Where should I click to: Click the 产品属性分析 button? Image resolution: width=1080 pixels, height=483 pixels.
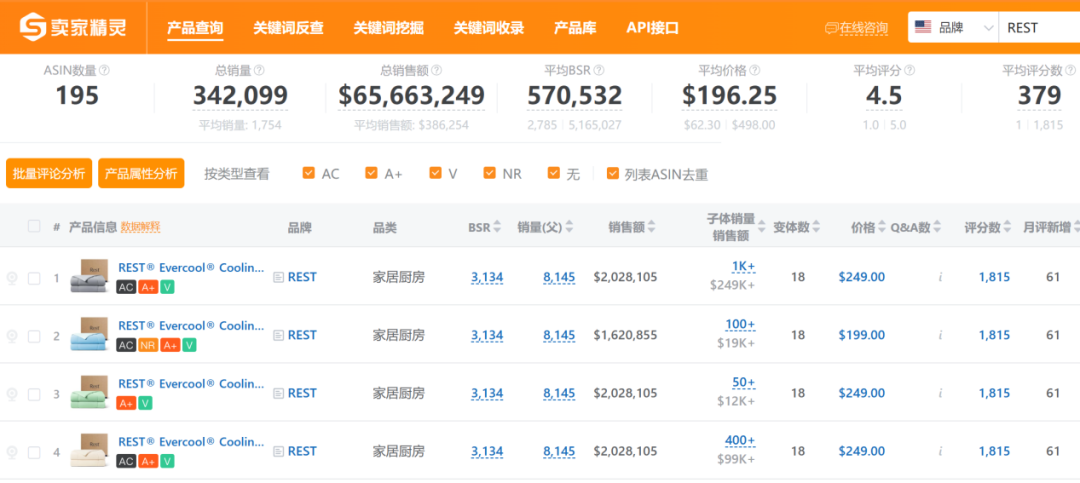pyautogui.click(x=141, y=173)
